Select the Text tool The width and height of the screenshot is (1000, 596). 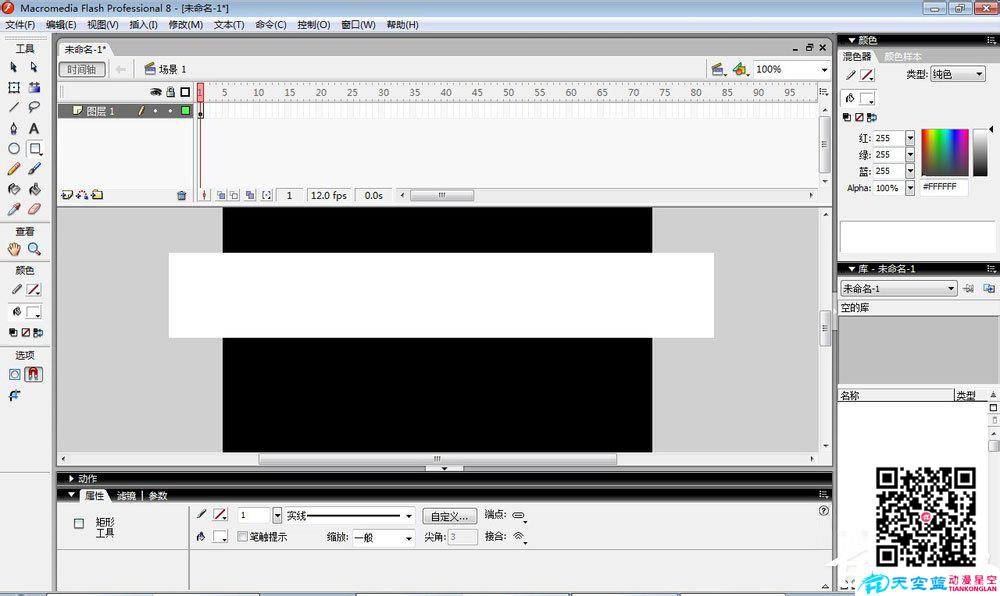34,128
